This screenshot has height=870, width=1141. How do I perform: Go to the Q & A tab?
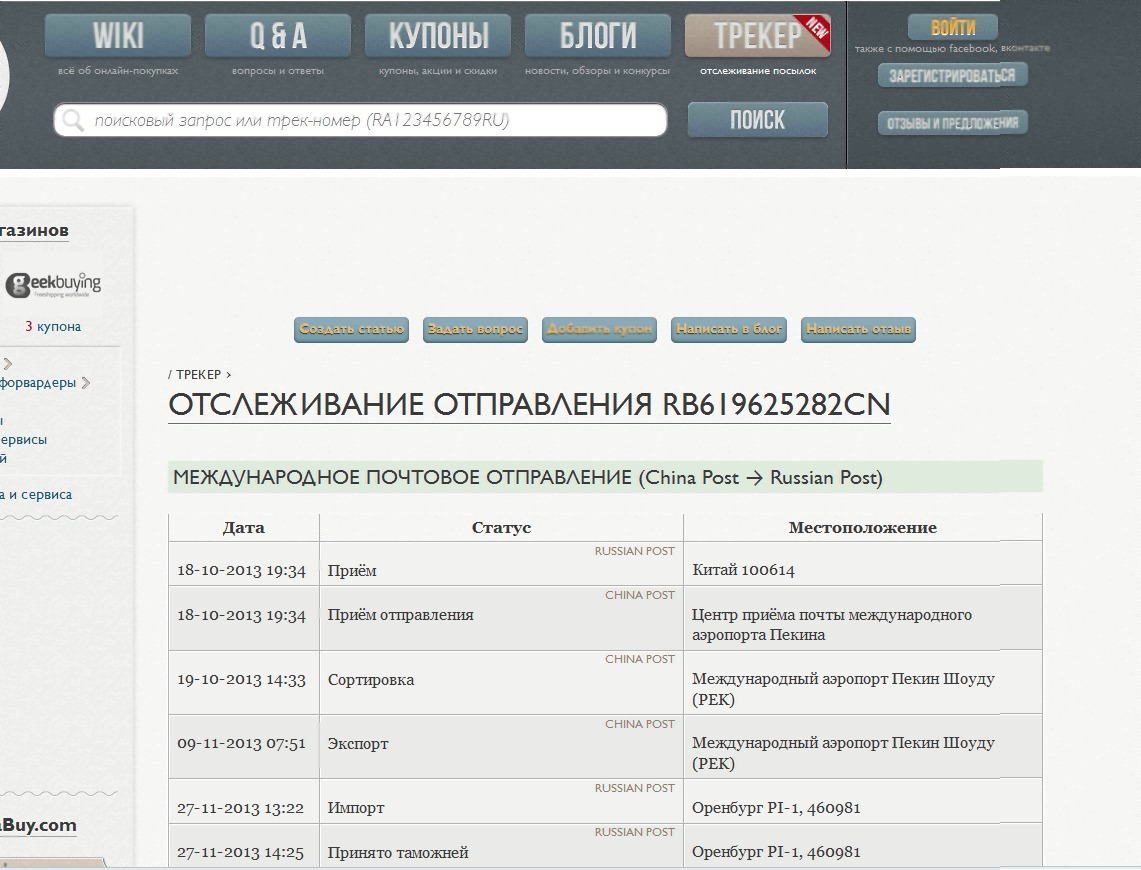click(x=278, y=37)
